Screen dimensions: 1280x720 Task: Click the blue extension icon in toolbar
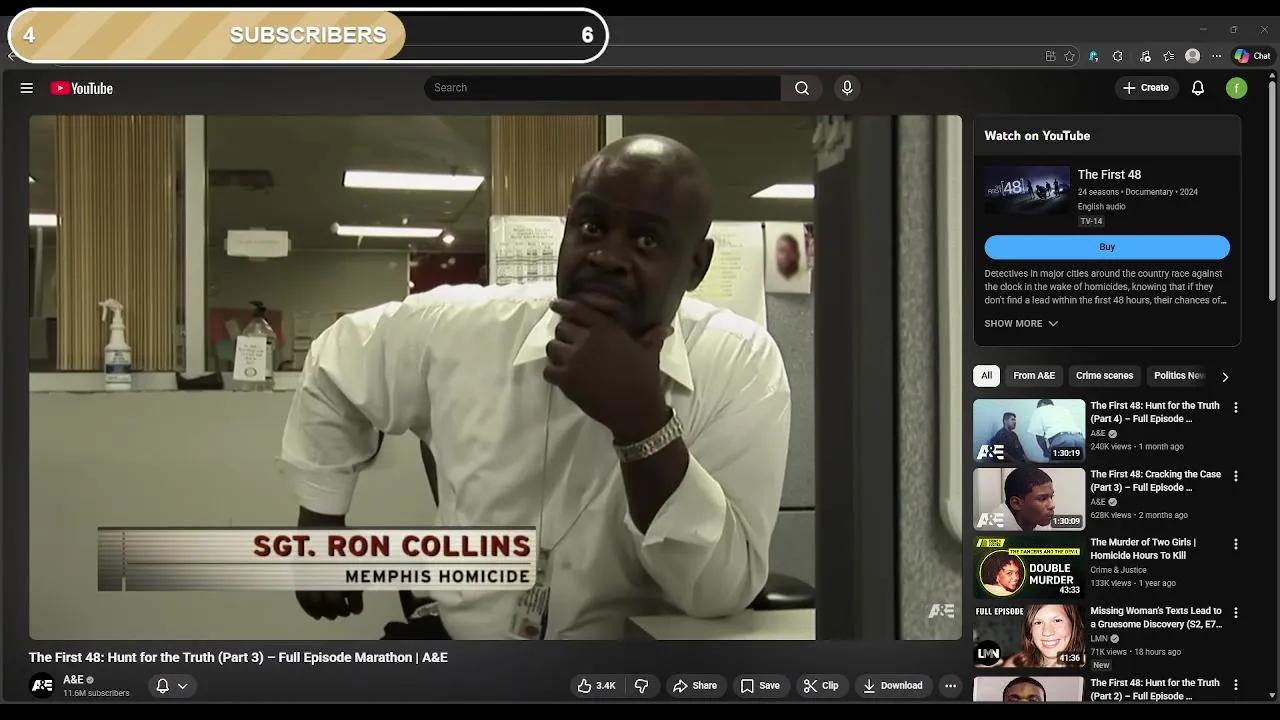[x=1093, y=56]
